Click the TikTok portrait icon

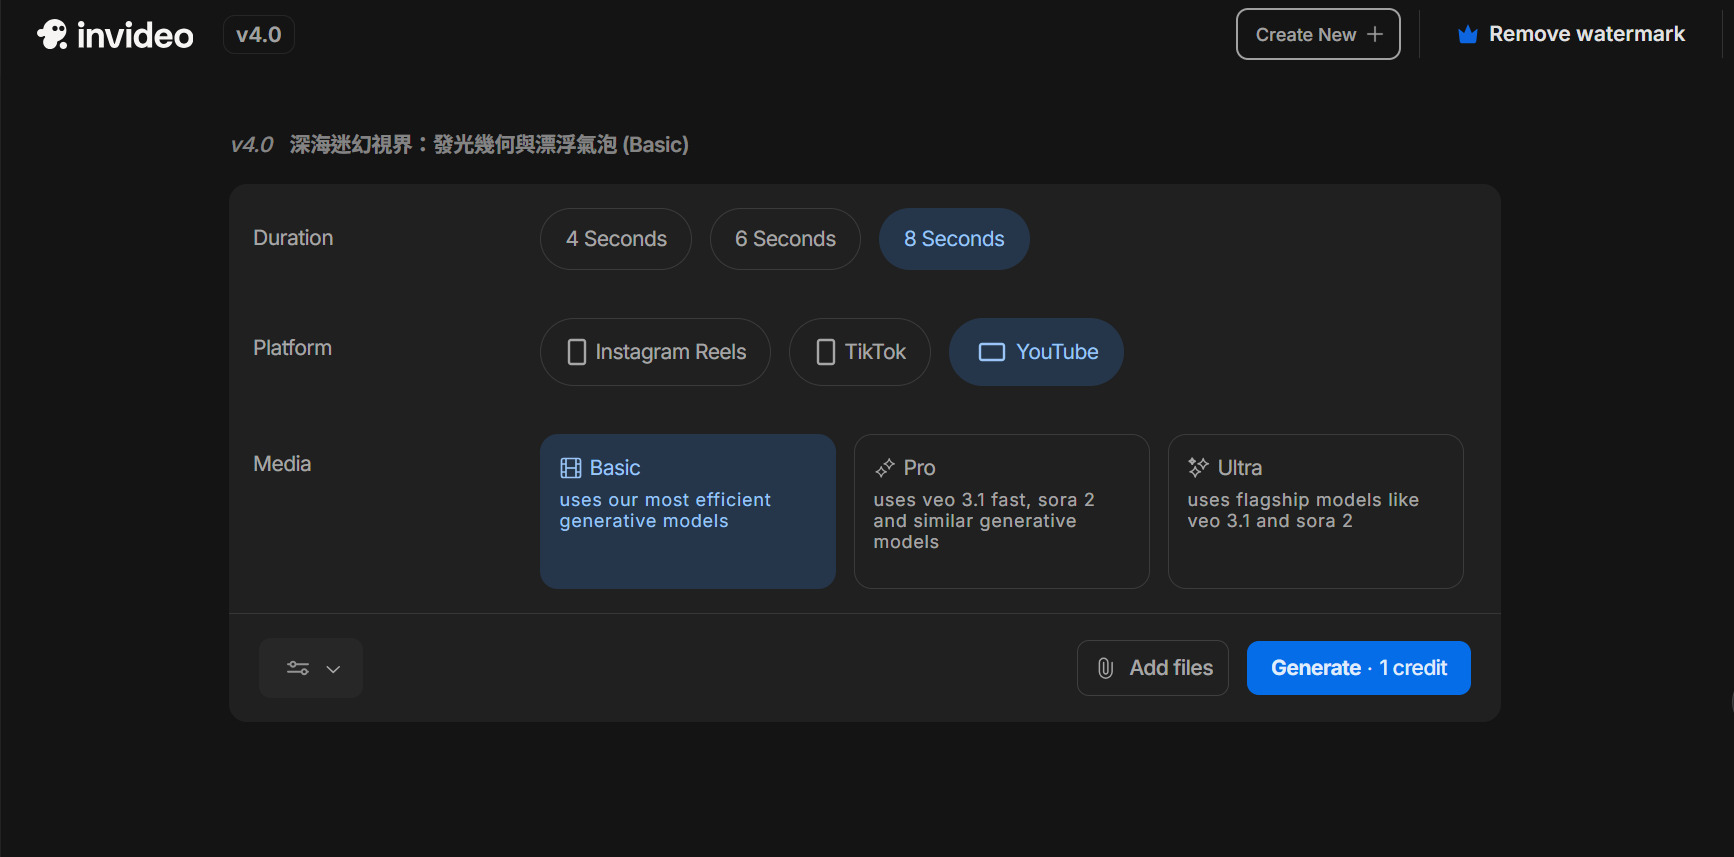click(x=826, y=352)
